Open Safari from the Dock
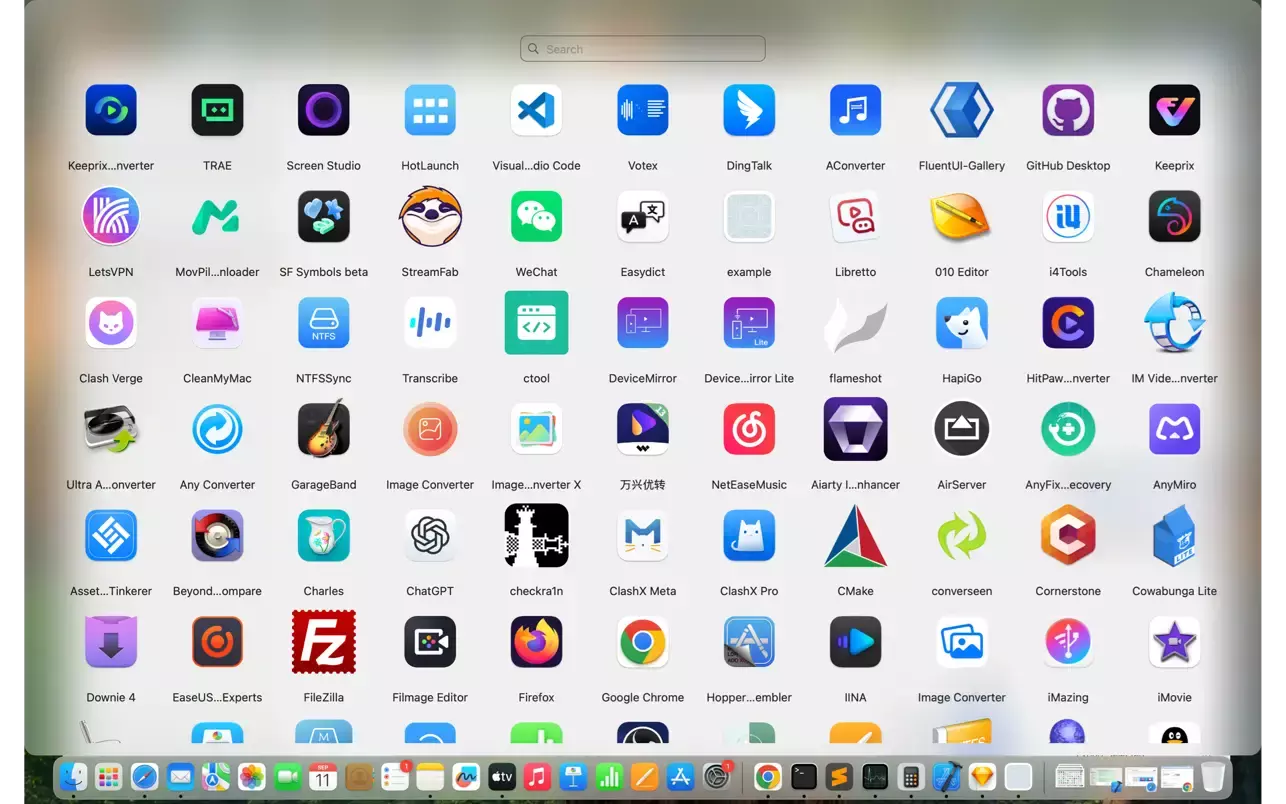The height and width of the screenshot is (804, 1286). pyautogui.click(x=144, y=777)
